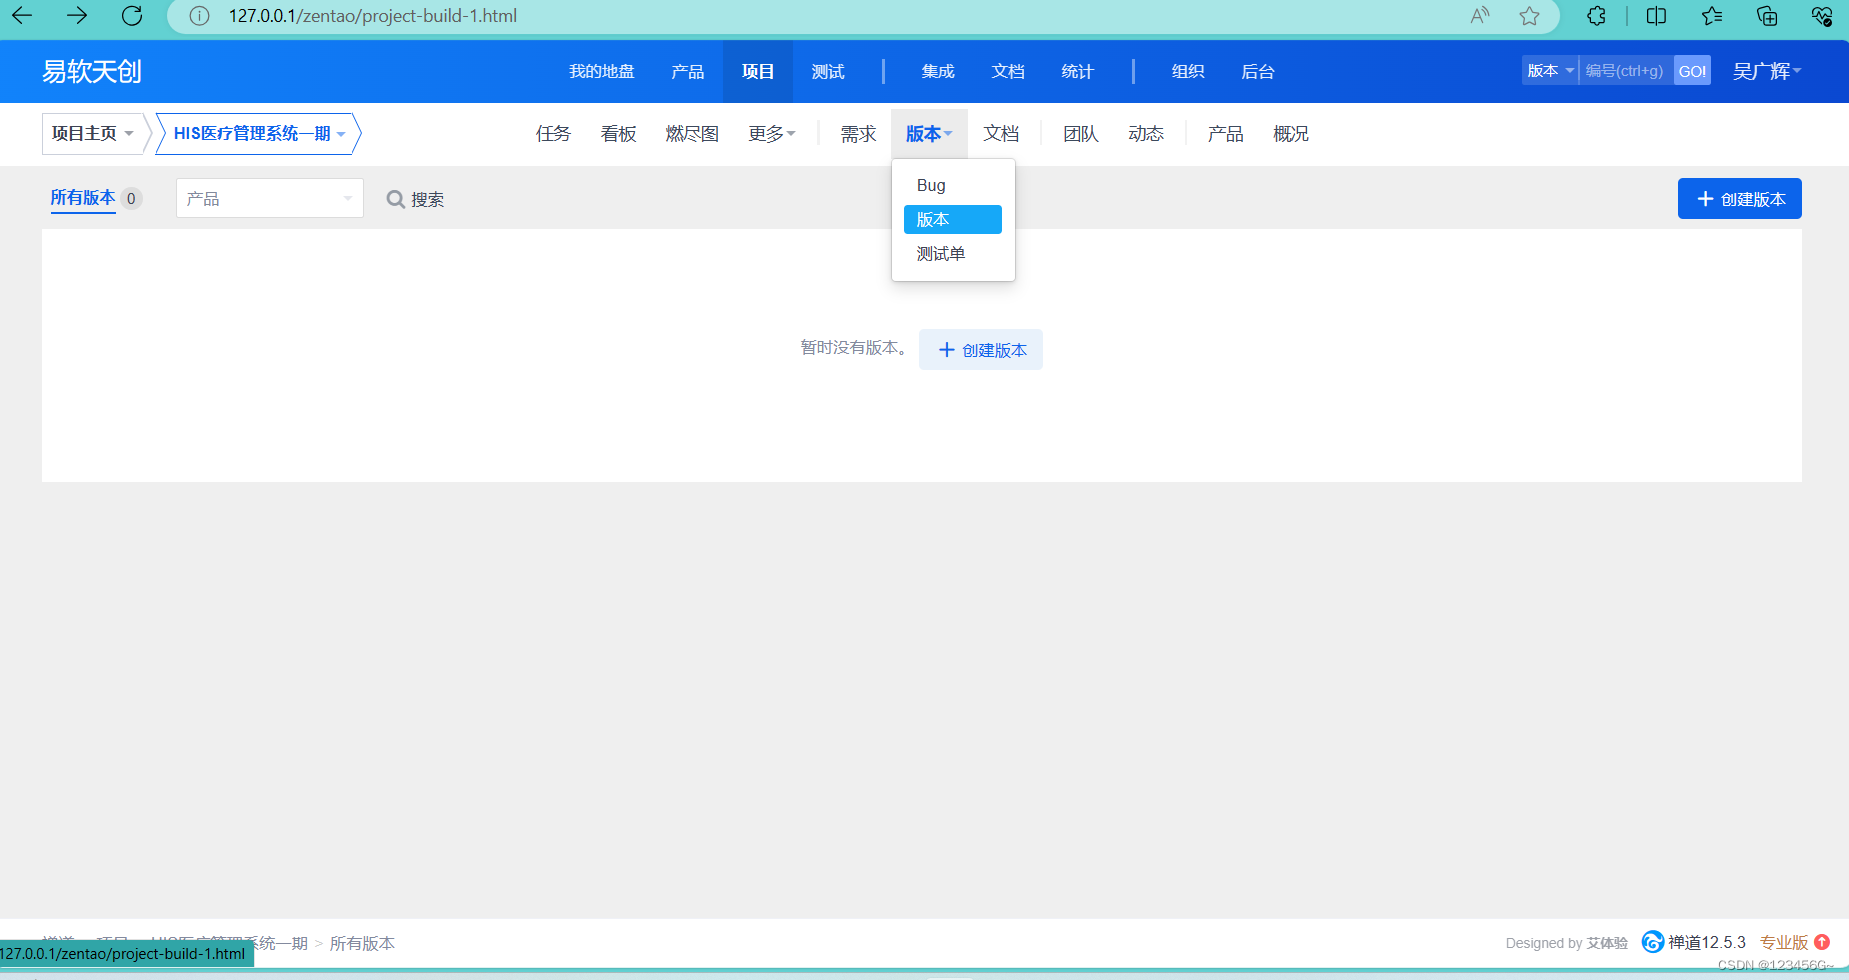Open favorites list icon
Screen dimensions: 1849x980
click(x=1711, y=16)
